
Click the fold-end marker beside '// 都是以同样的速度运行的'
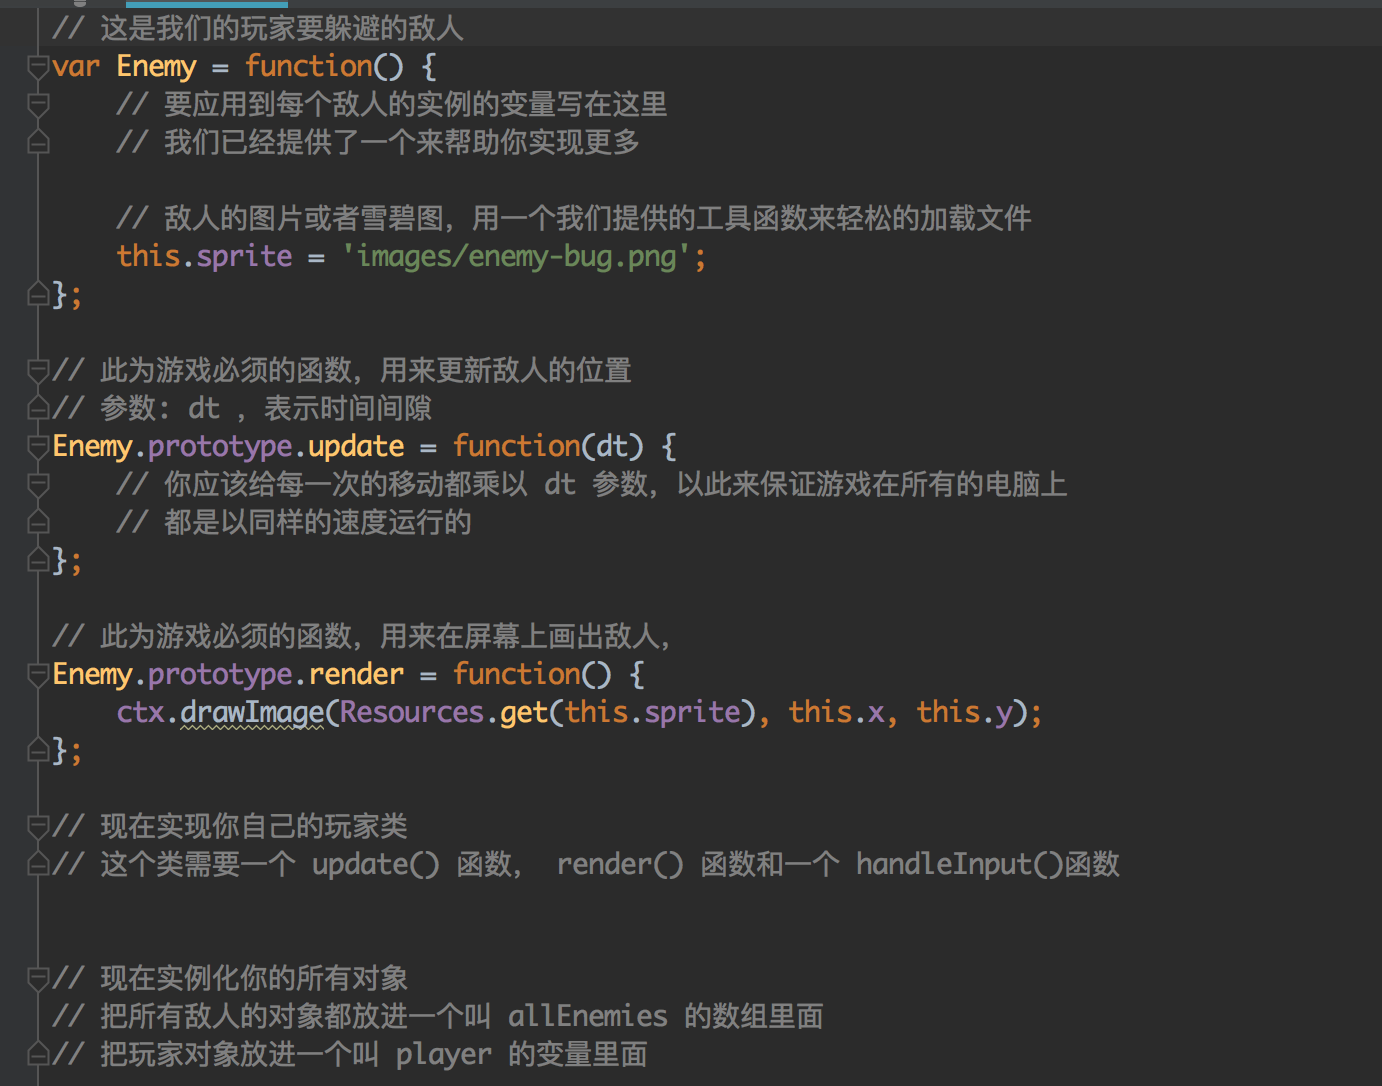pos(38,523)
